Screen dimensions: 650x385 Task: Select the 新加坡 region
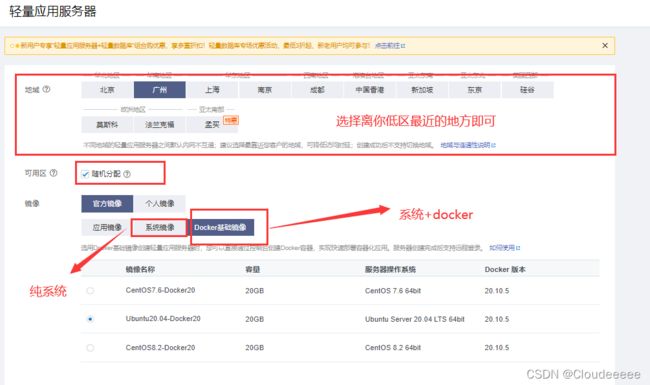click(422, 90)
